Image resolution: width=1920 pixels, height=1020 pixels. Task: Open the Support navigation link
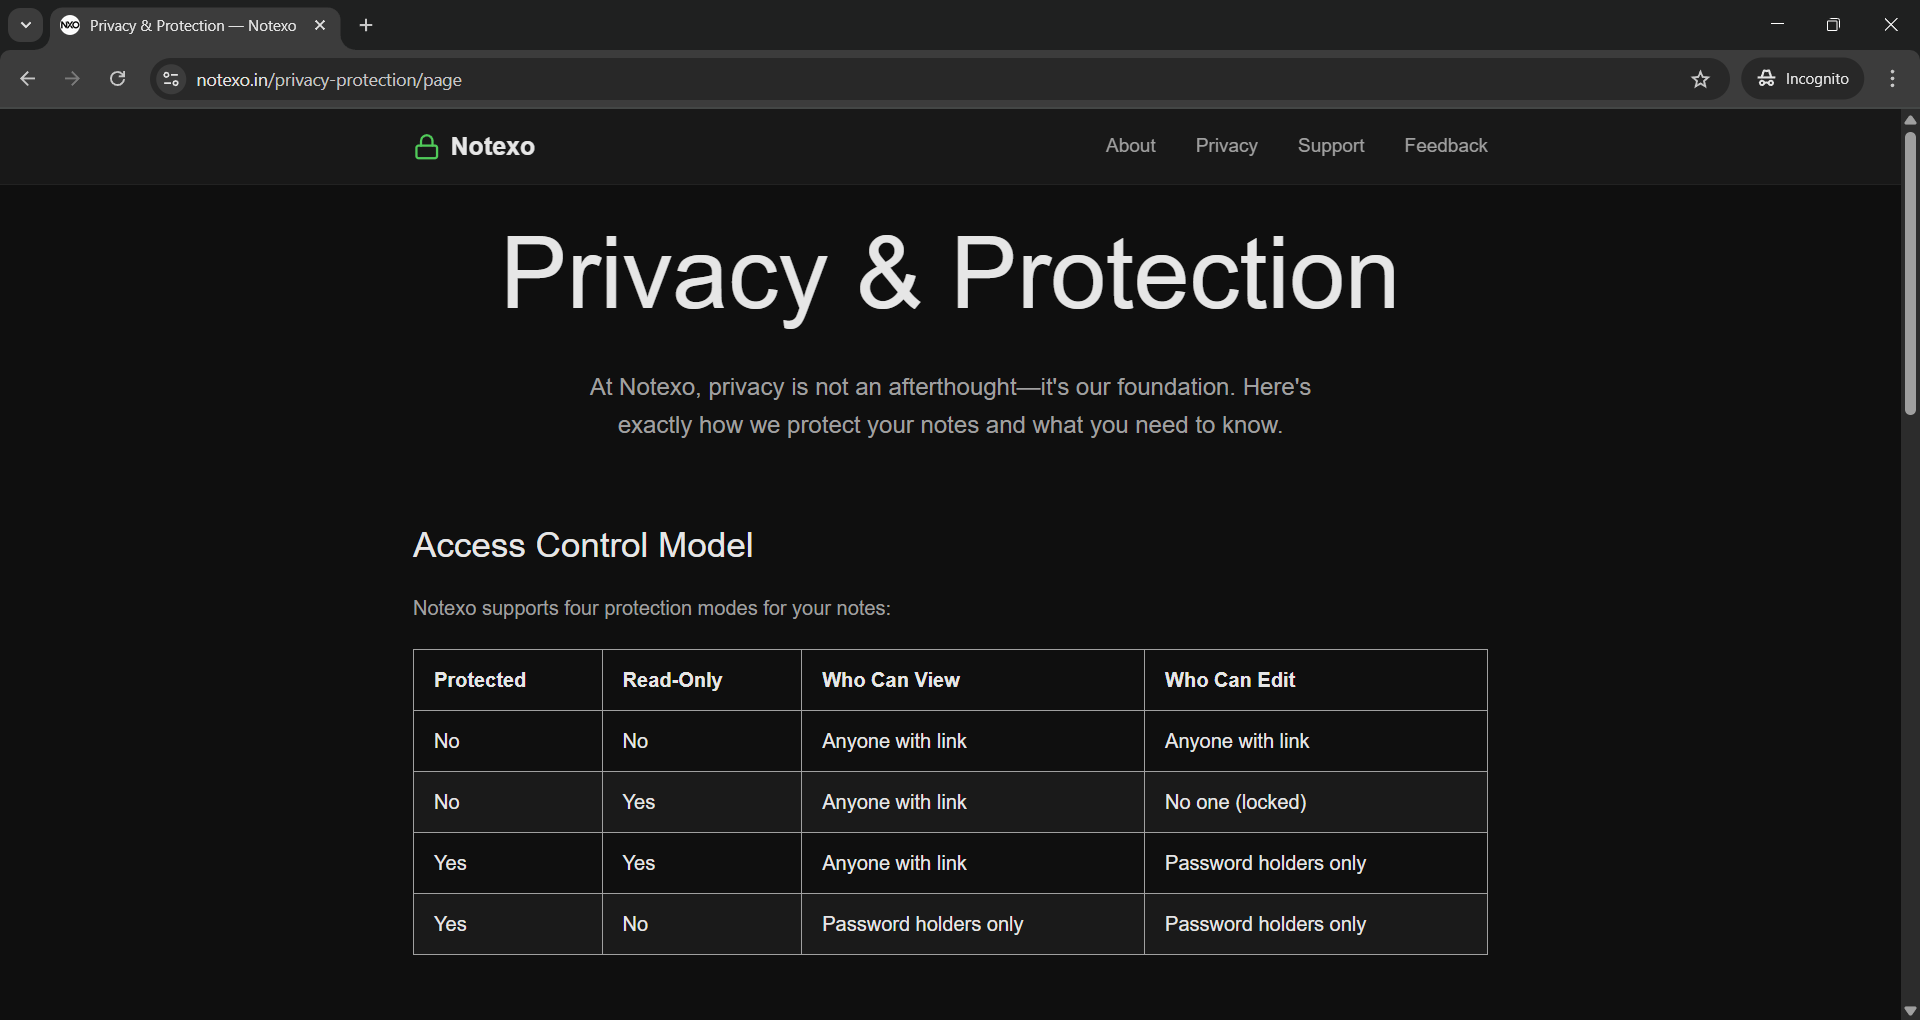tap(1330, 146)
